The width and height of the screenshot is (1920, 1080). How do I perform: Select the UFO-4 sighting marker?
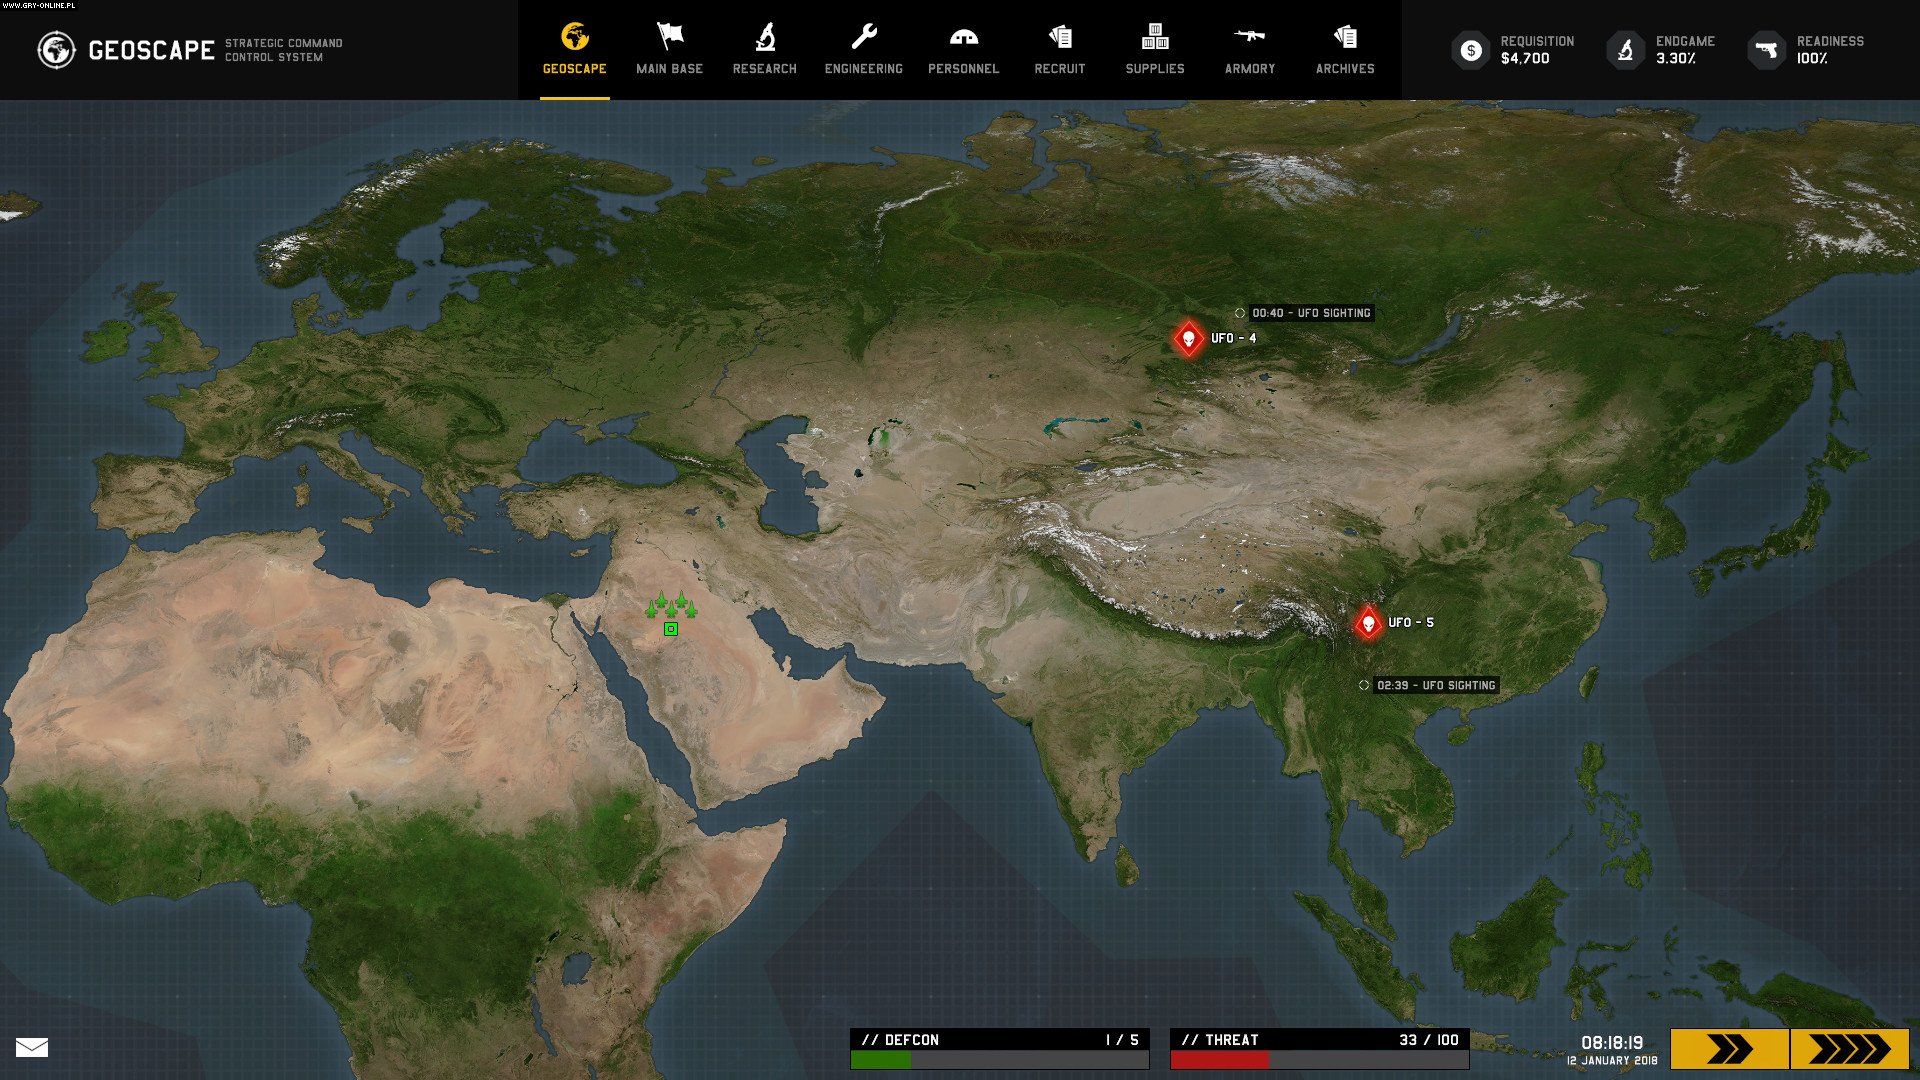1188,337
